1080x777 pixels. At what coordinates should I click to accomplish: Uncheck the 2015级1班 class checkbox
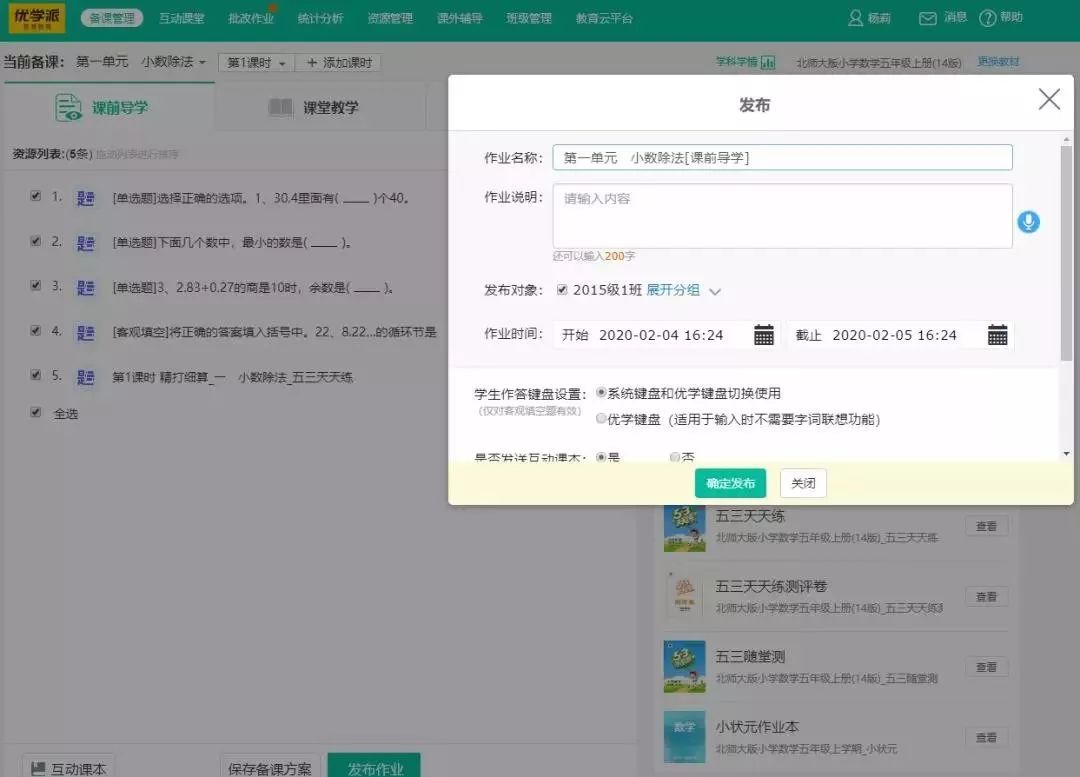[562, 289]
